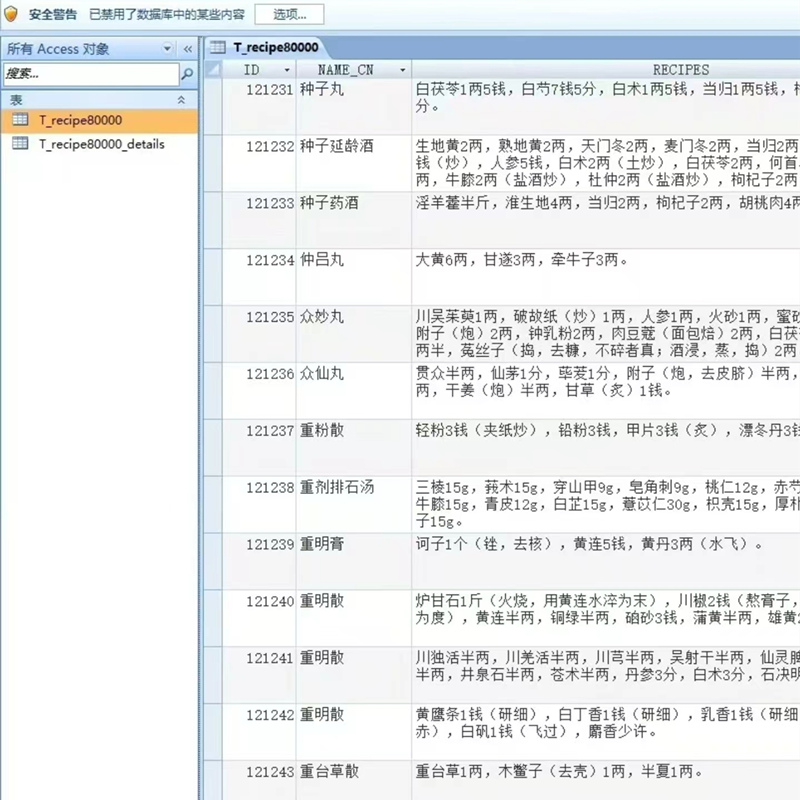Open the NAME_CN column filter dropdown
The height and width of the screenshot is (800, 800).
[403, 70]
